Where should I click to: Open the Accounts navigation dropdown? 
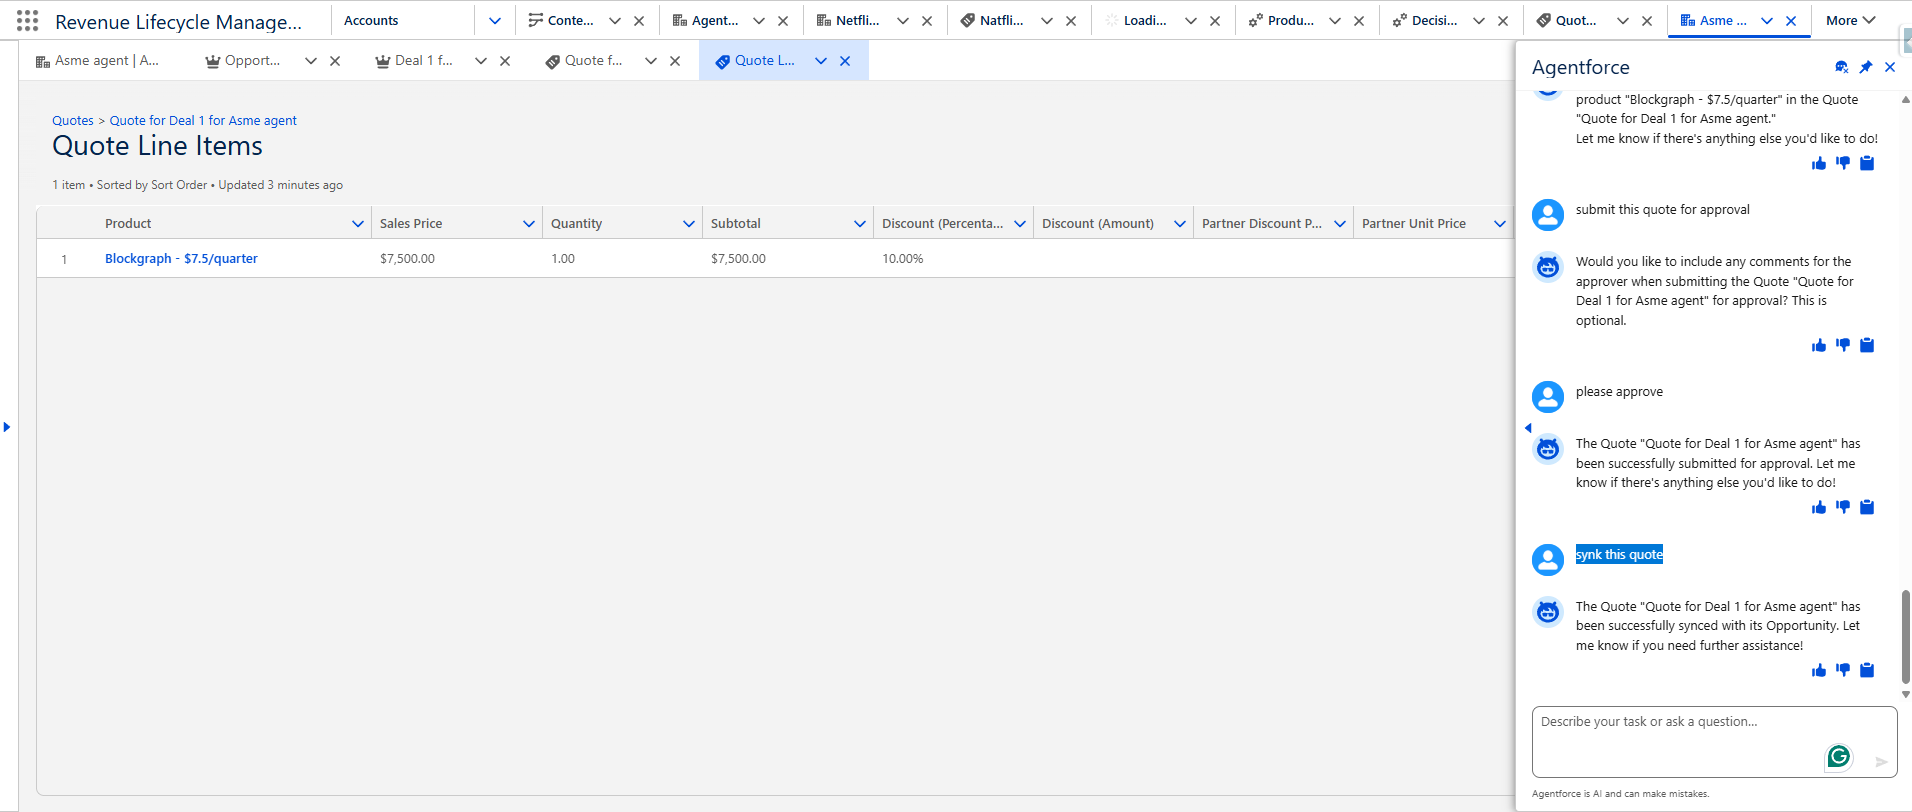(x=495, y=20)
